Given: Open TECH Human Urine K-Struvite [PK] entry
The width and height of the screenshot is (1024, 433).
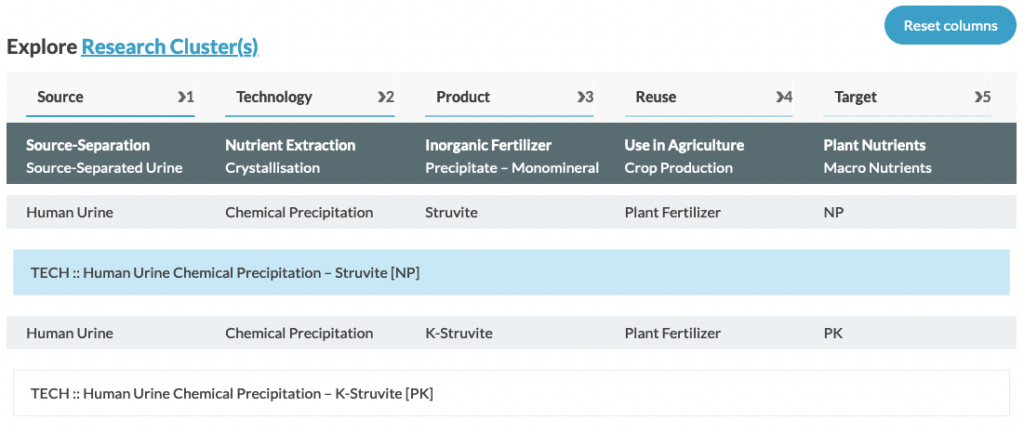Looking at the screenshot, I should [x=511, y=393].
